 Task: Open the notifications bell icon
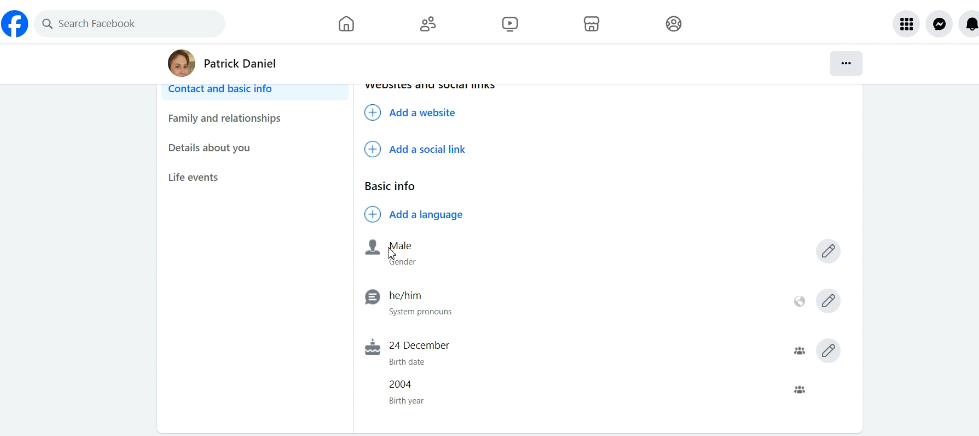coord(970,24)
